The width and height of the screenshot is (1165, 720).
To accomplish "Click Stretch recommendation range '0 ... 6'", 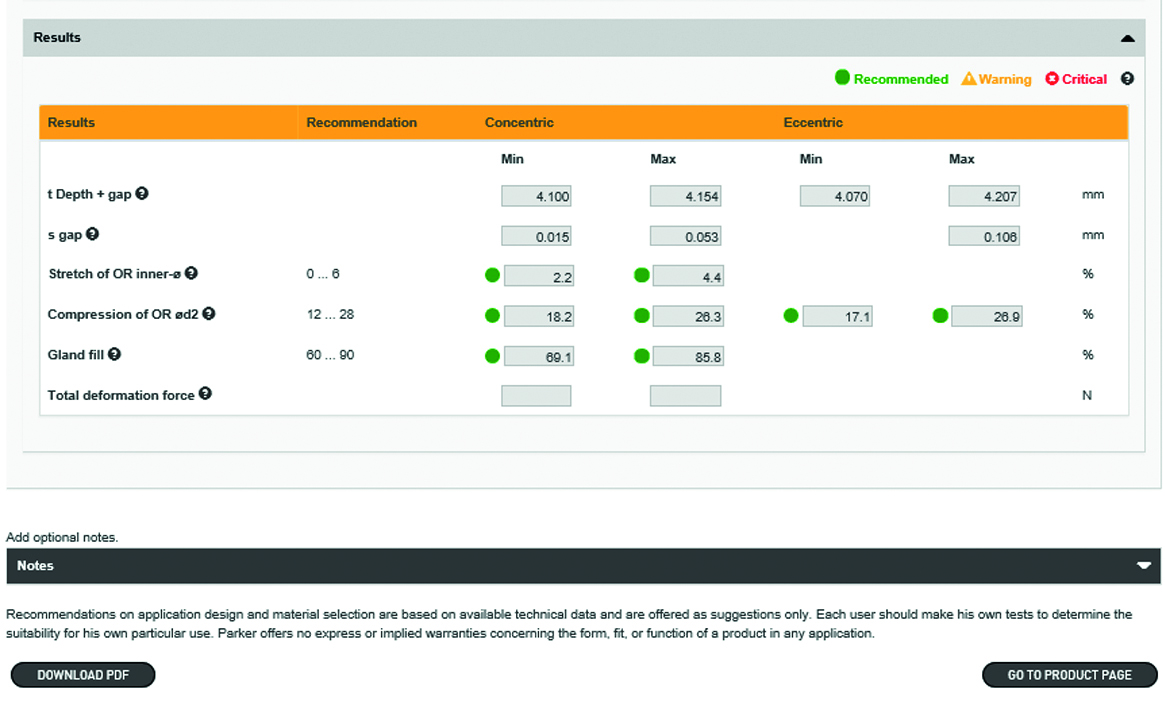I will pos(323,273).
